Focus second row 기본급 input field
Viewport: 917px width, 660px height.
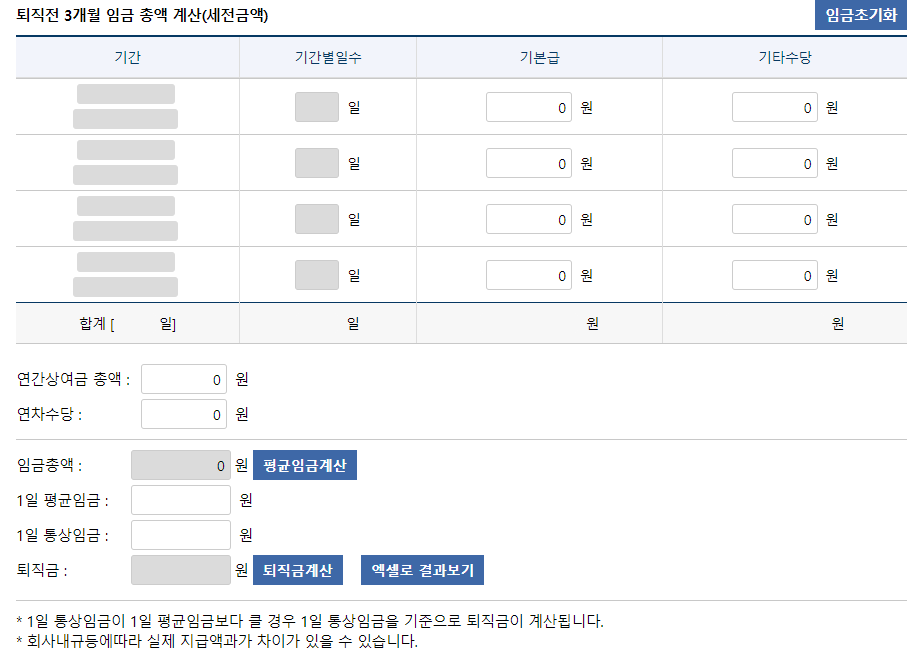coord(529,163)
